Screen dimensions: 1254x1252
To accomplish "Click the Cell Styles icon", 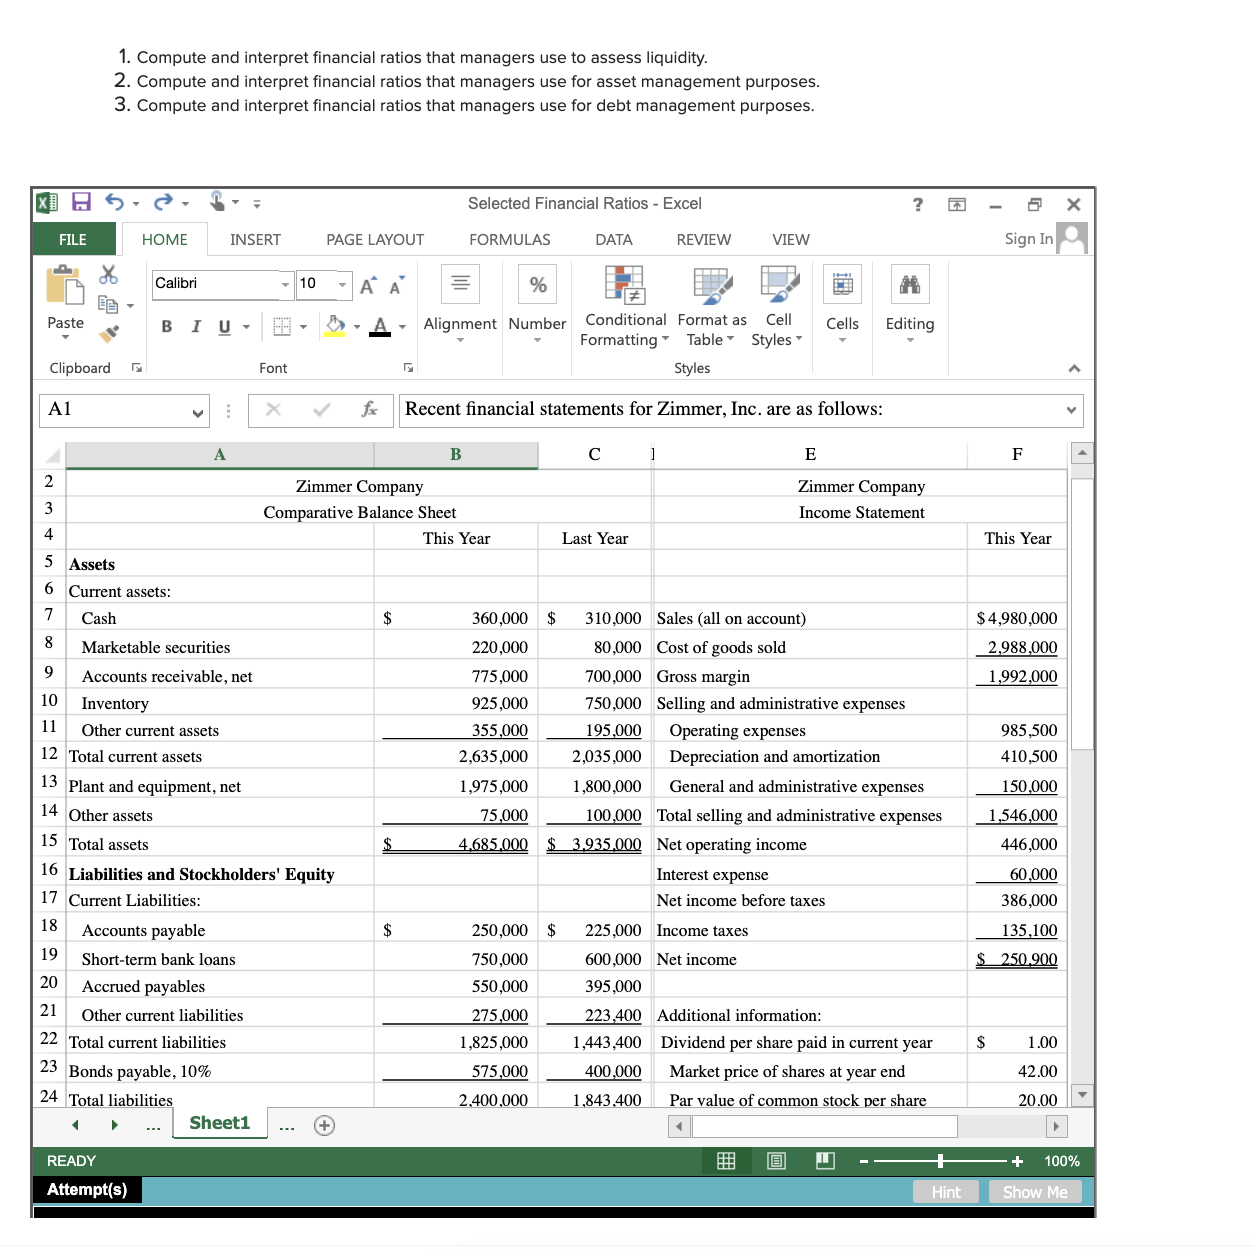I will [x=779, y=284].
